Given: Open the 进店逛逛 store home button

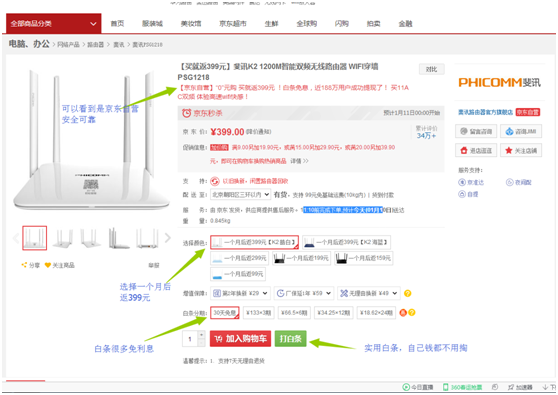Looking at the screenshot, I should tap(476, 151).
